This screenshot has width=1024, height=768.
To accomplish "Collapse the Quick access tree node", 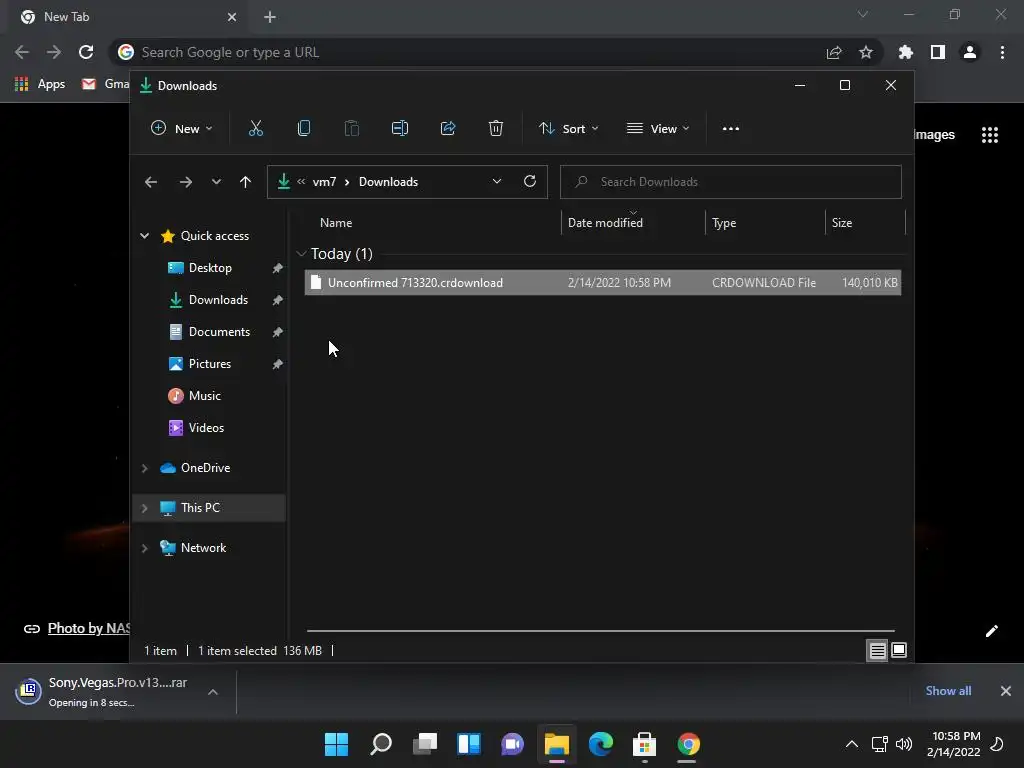I will tap(144, 236).
